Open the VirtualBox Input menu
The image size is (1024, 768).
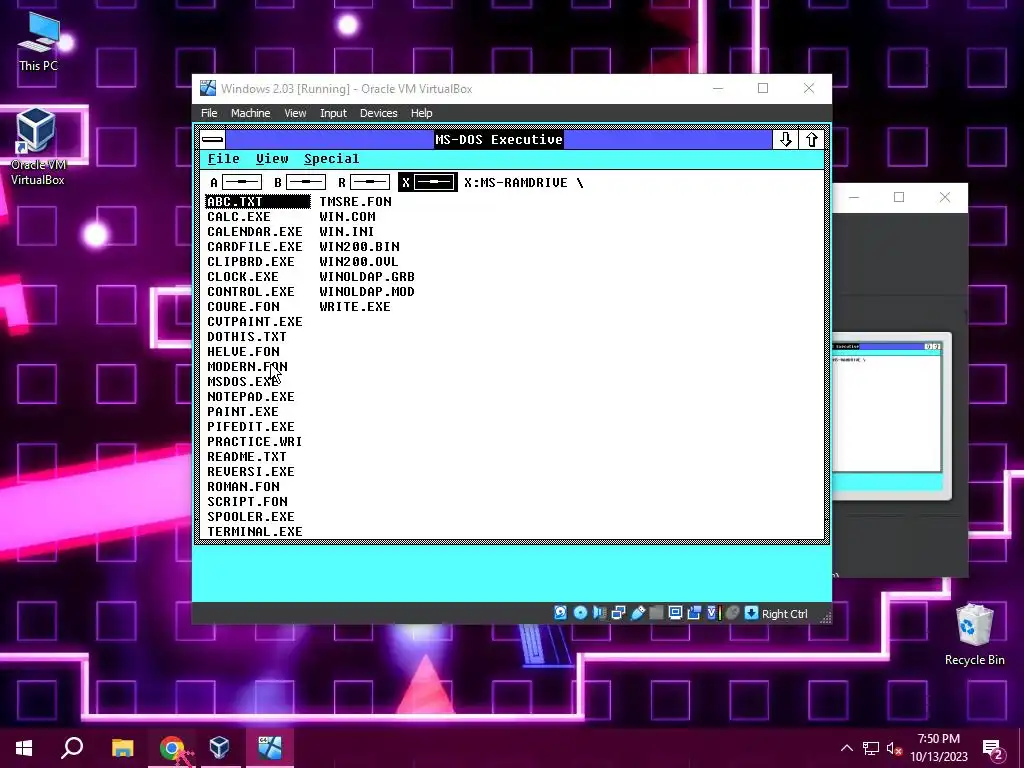333,113
